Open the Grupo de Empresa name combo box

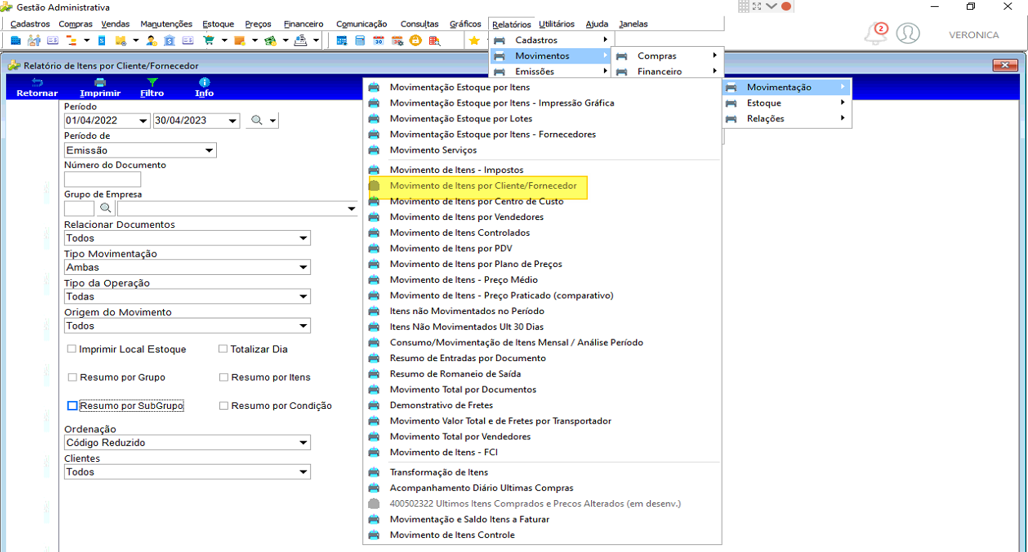tap(237, 208)
